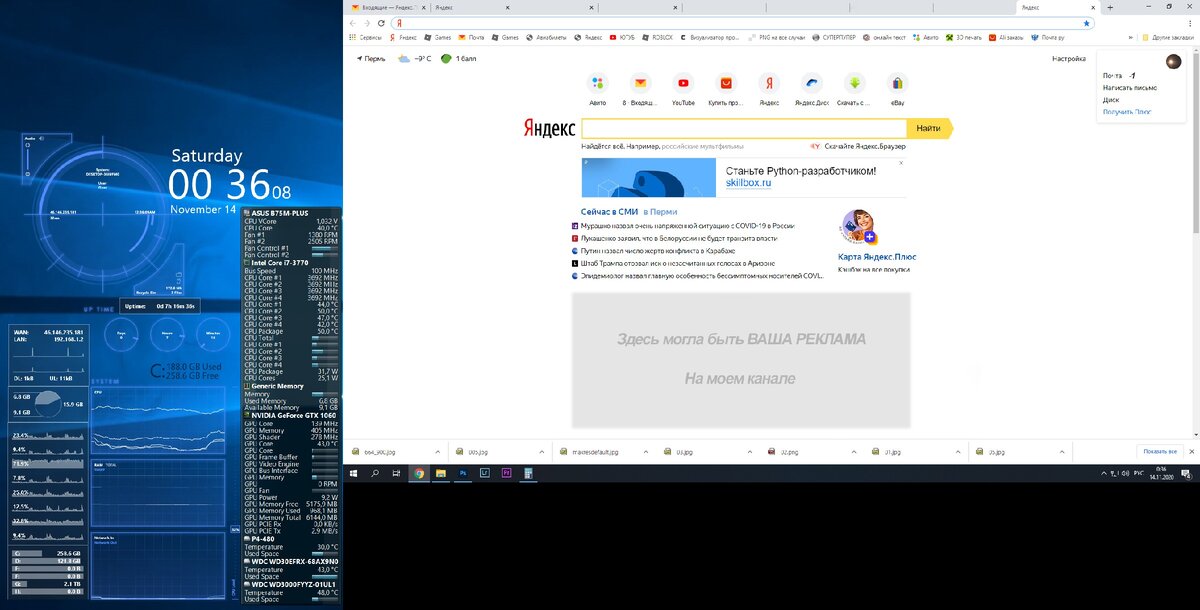Viewport: 1200px width, 610px height.
Task: Open options for 005.jpg download
Action: click(544, 452)
